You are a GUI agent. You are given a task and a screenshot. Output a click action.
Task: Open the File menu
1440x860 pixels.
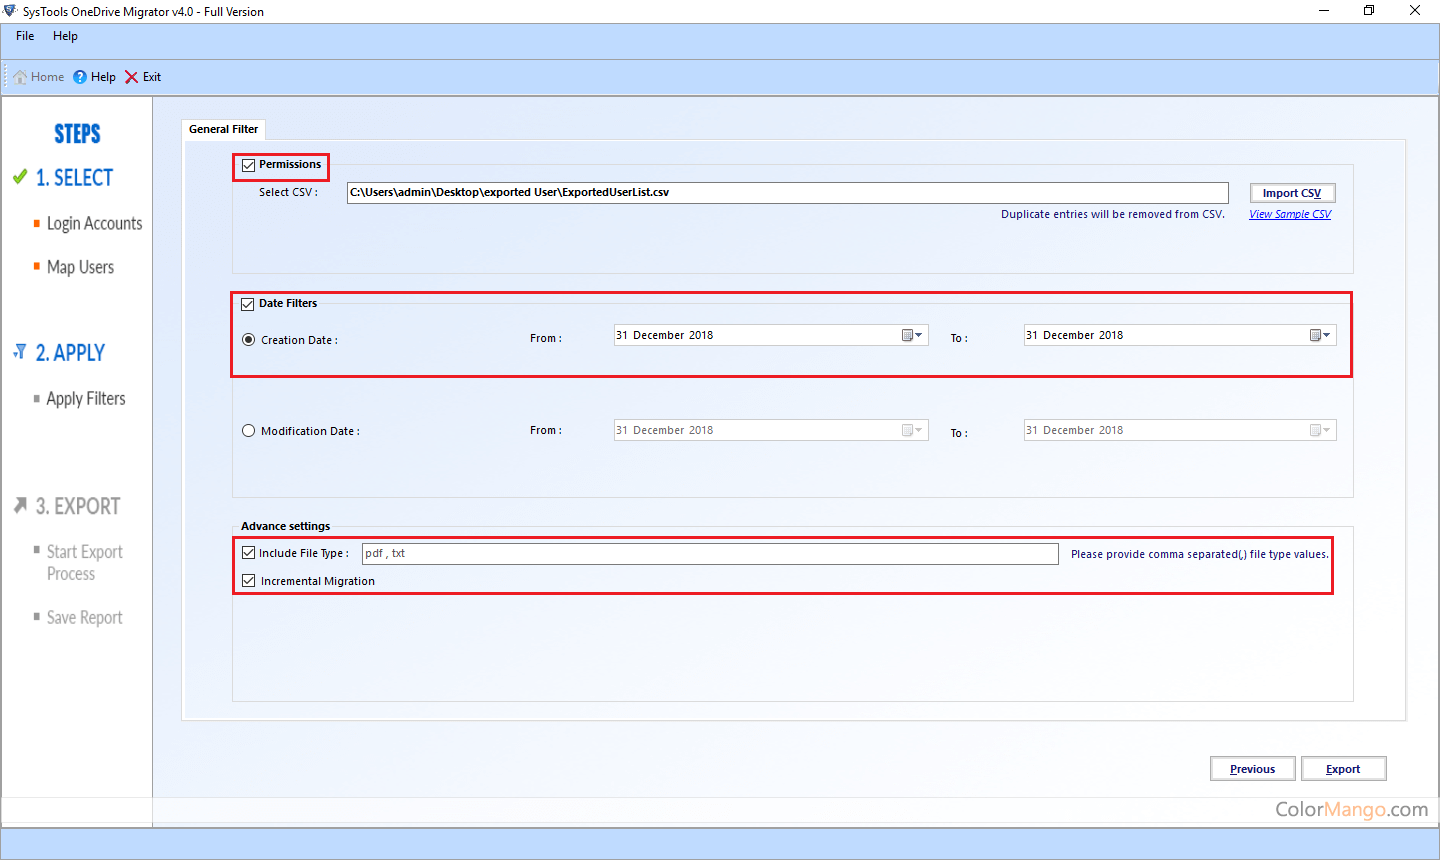(x=25, y=36)
